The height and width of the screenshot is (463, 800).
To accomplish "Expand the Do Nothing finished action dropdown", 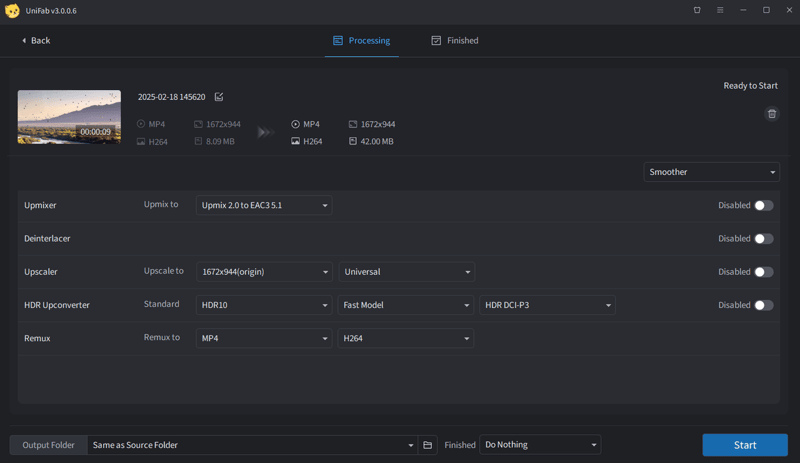I will pos(539,445).
